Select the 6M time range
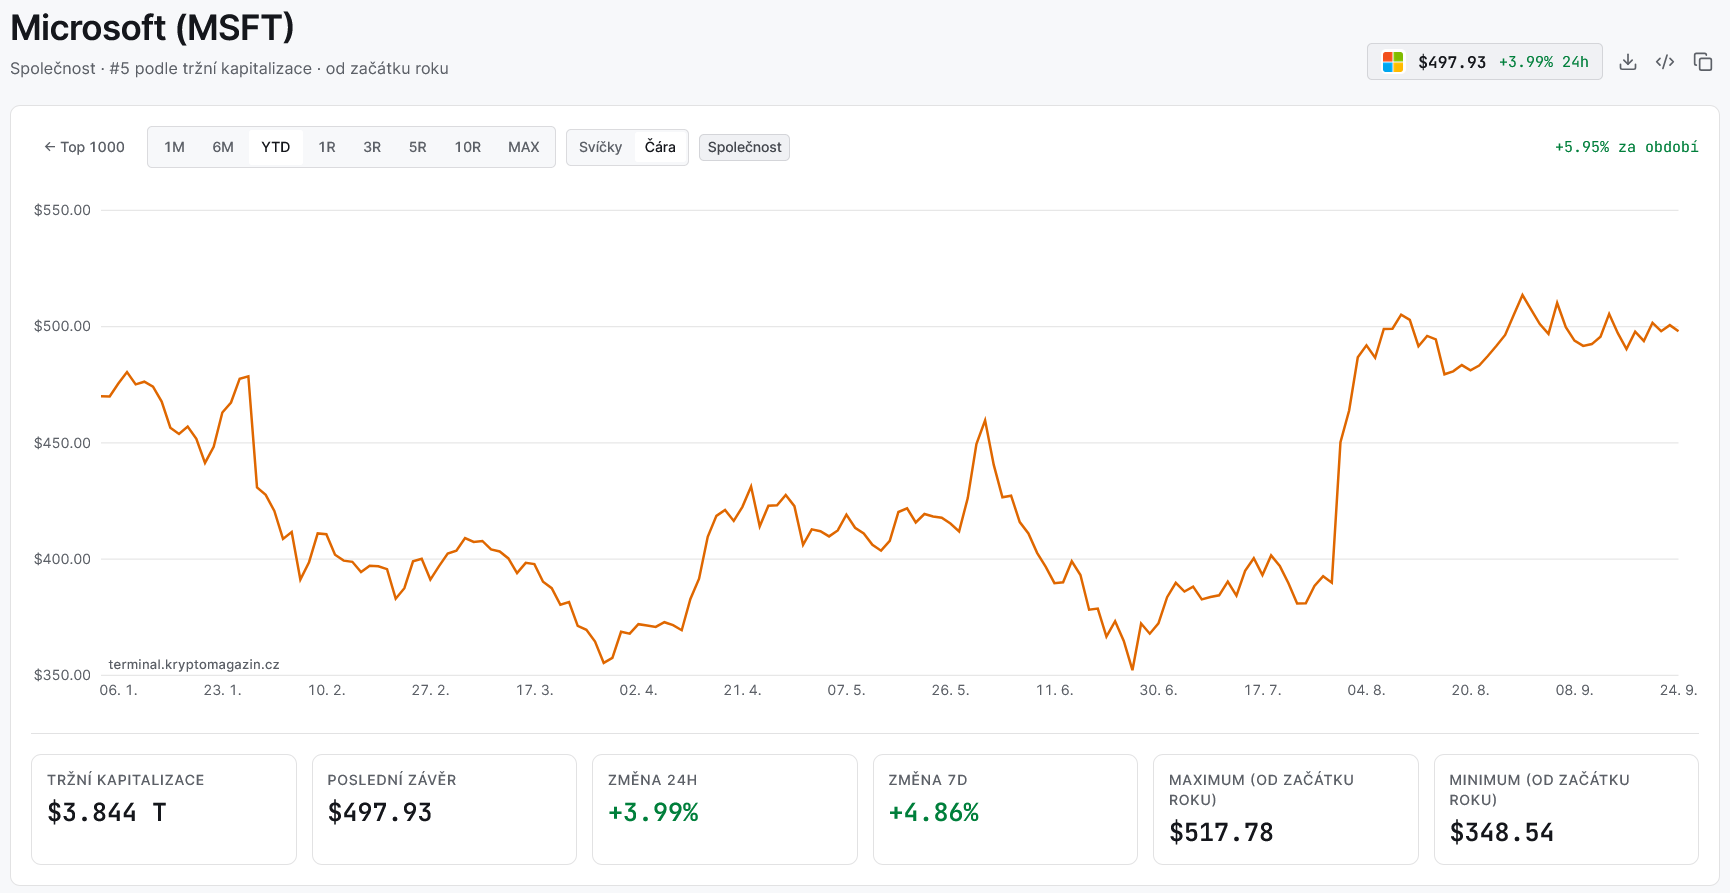This screenshot has height=893, width=1730. point(223,147)
